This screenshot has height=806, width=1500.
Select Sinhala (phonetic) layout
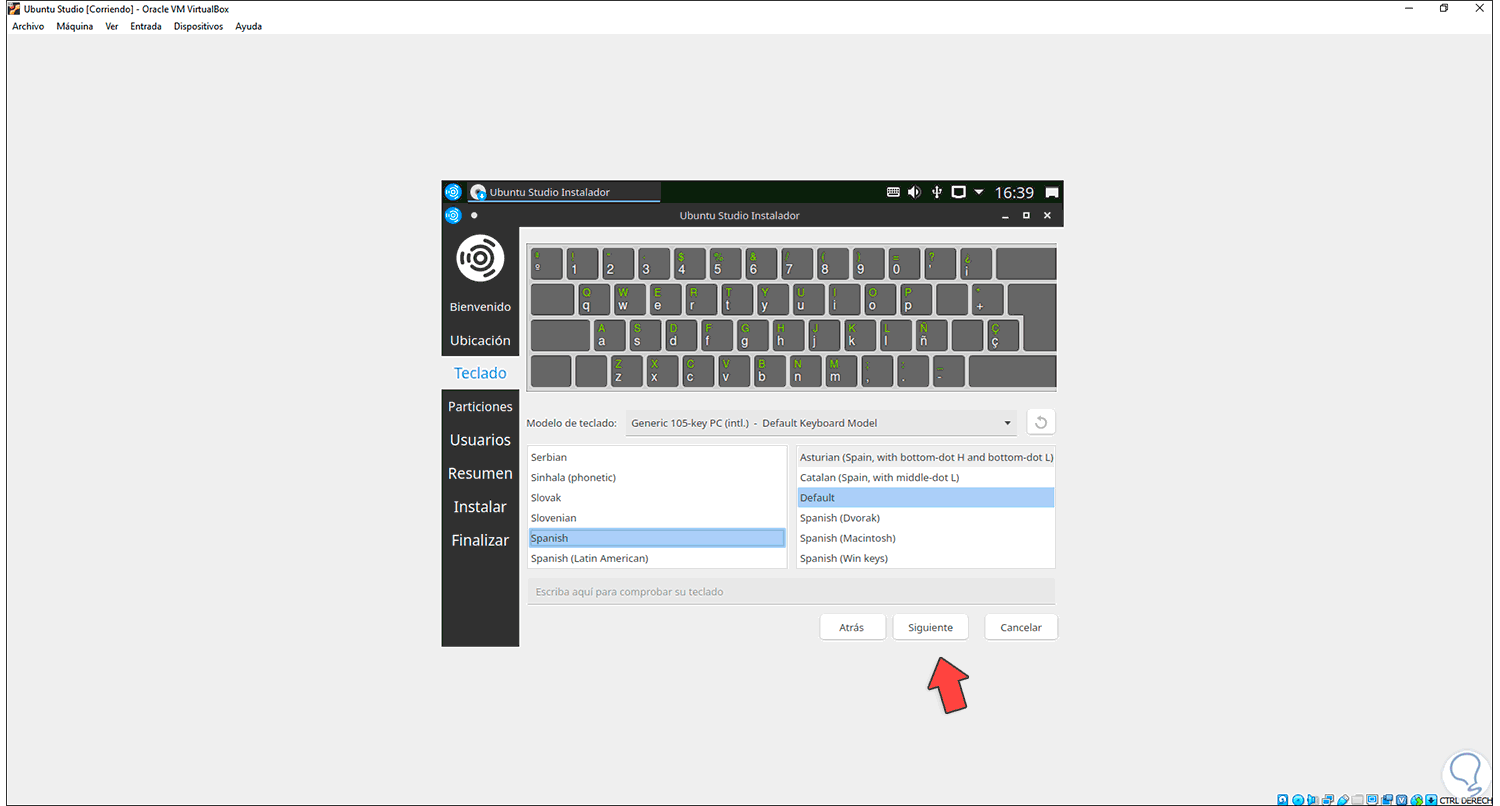(x=657, y=477)
